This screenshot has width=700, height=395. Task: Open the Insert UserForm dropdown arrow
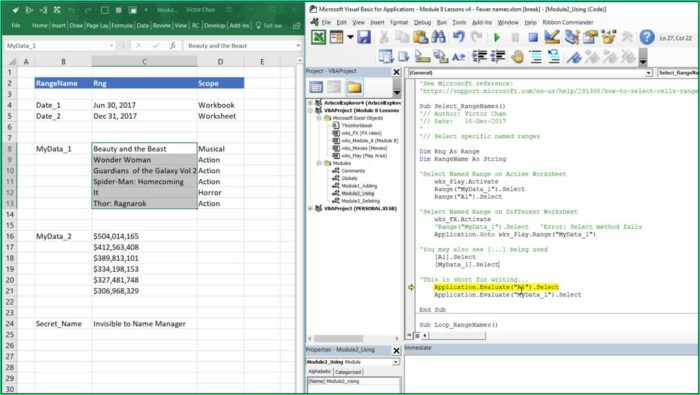click(x=350, y=37)
